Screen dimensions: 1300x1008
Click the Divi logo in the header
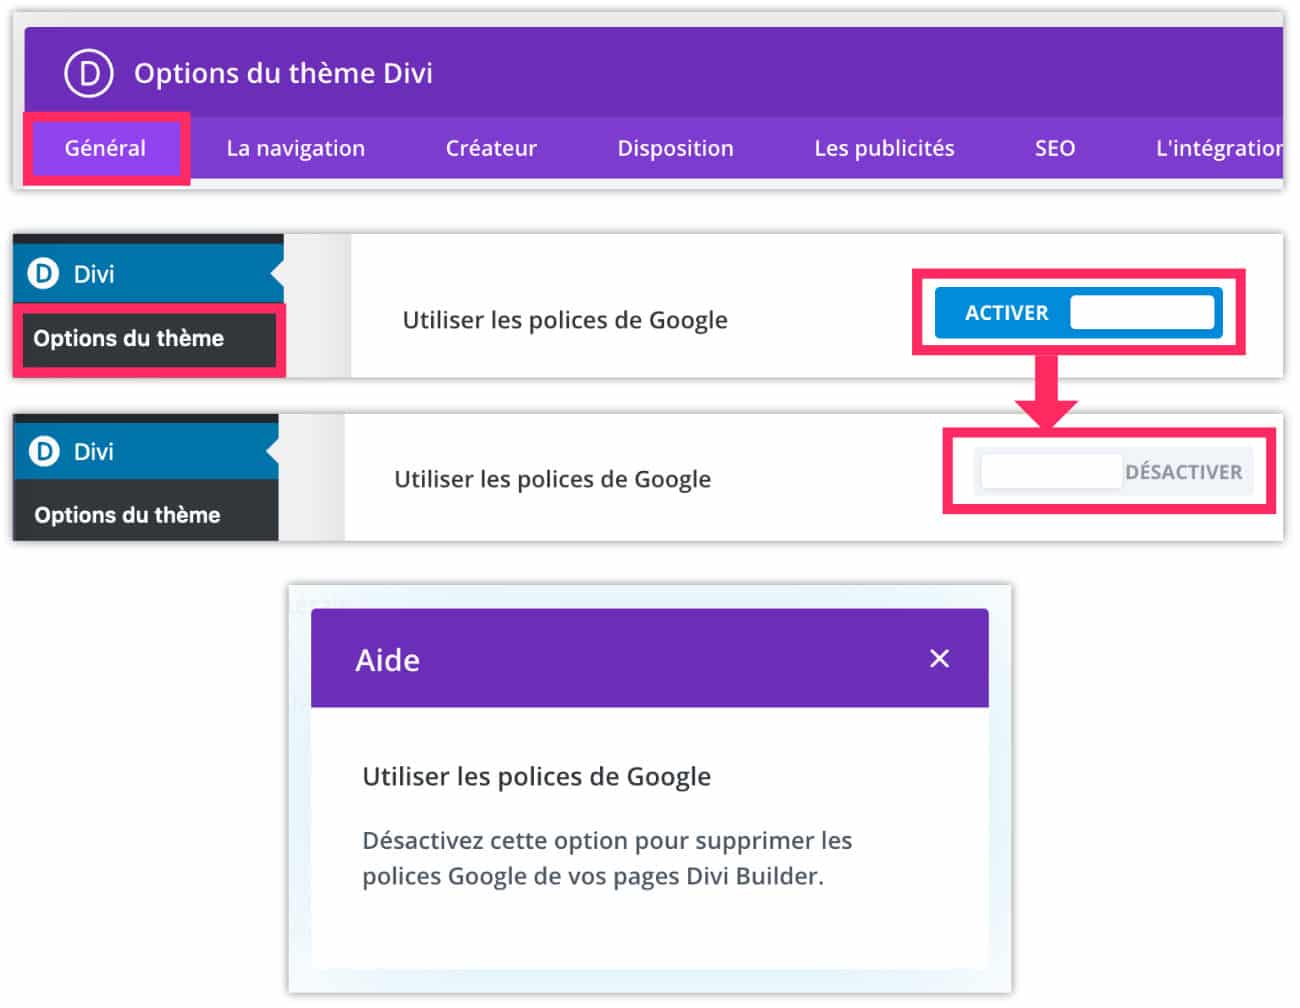tap(88, 73)
